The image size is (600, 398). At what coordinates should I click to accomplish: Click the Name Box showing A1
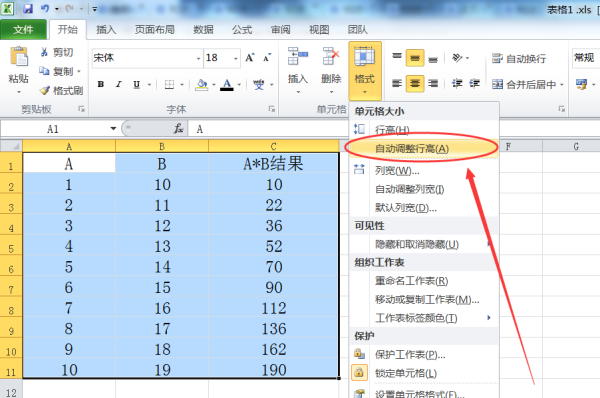54,129
